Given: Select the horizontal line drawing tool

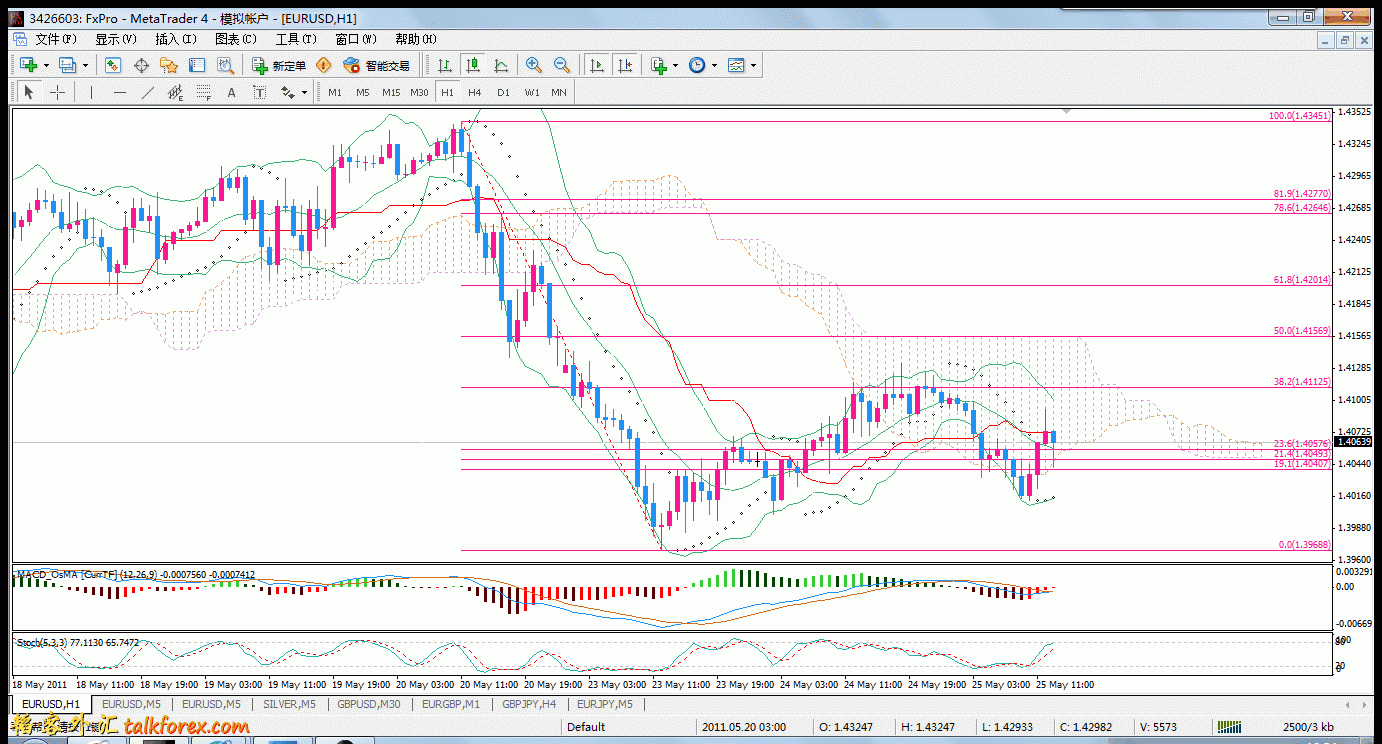Looking at the screenshot, I should (x=120, y=92).
